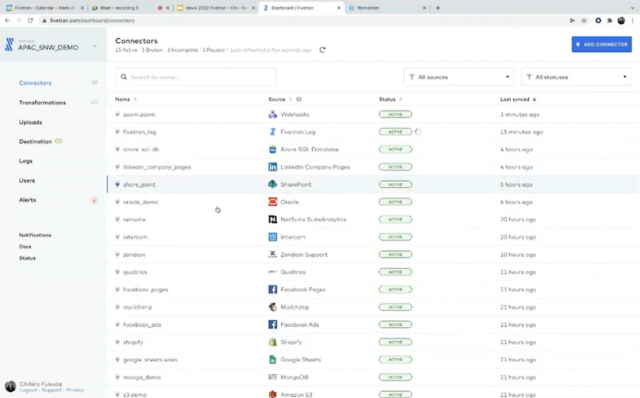This screenshot has width=640, height=398.
Task: Open the Docs link
Action: tap(25, 247)
